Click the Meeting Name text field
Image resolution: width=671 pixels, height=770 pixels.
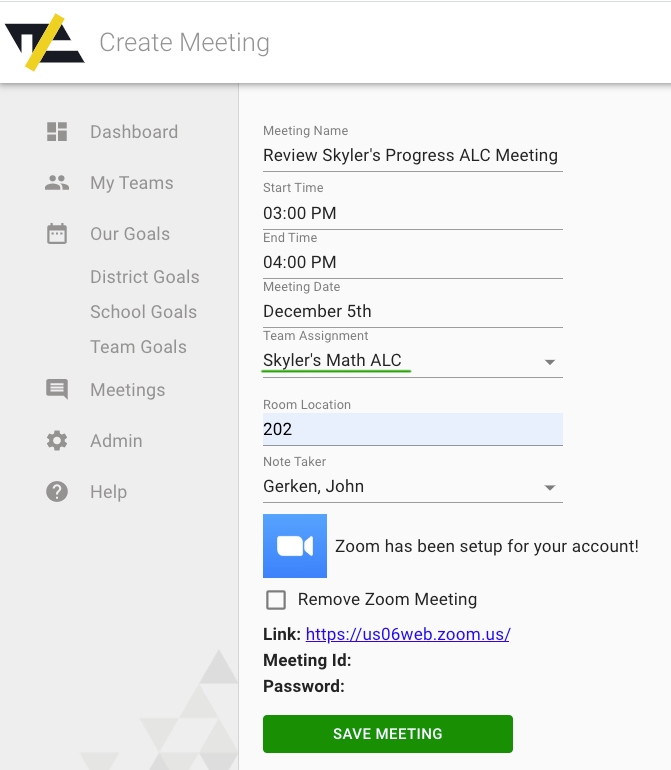[x=413, y=156]
